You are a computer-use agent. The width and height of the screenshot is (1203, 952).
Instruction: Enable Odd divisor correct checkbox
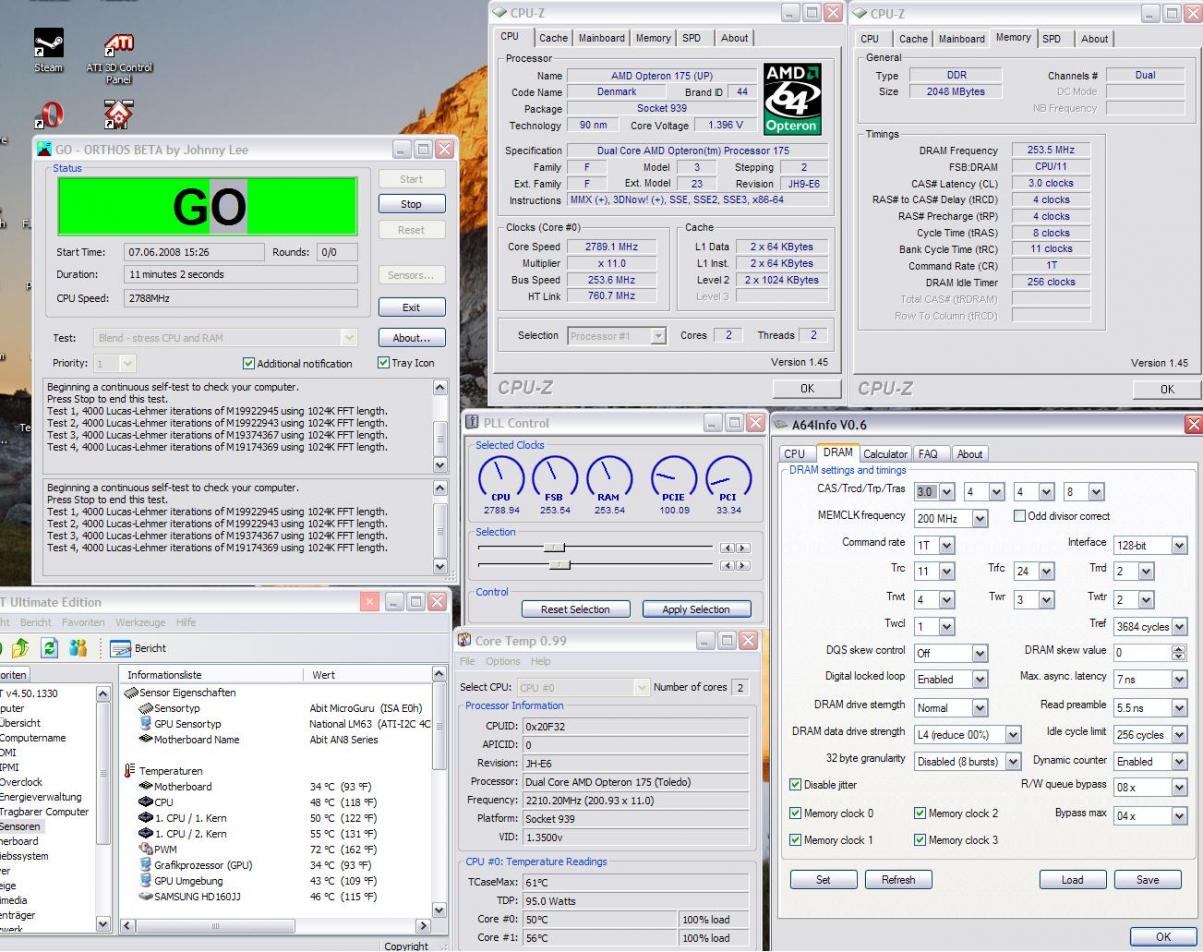(1020, 516)
